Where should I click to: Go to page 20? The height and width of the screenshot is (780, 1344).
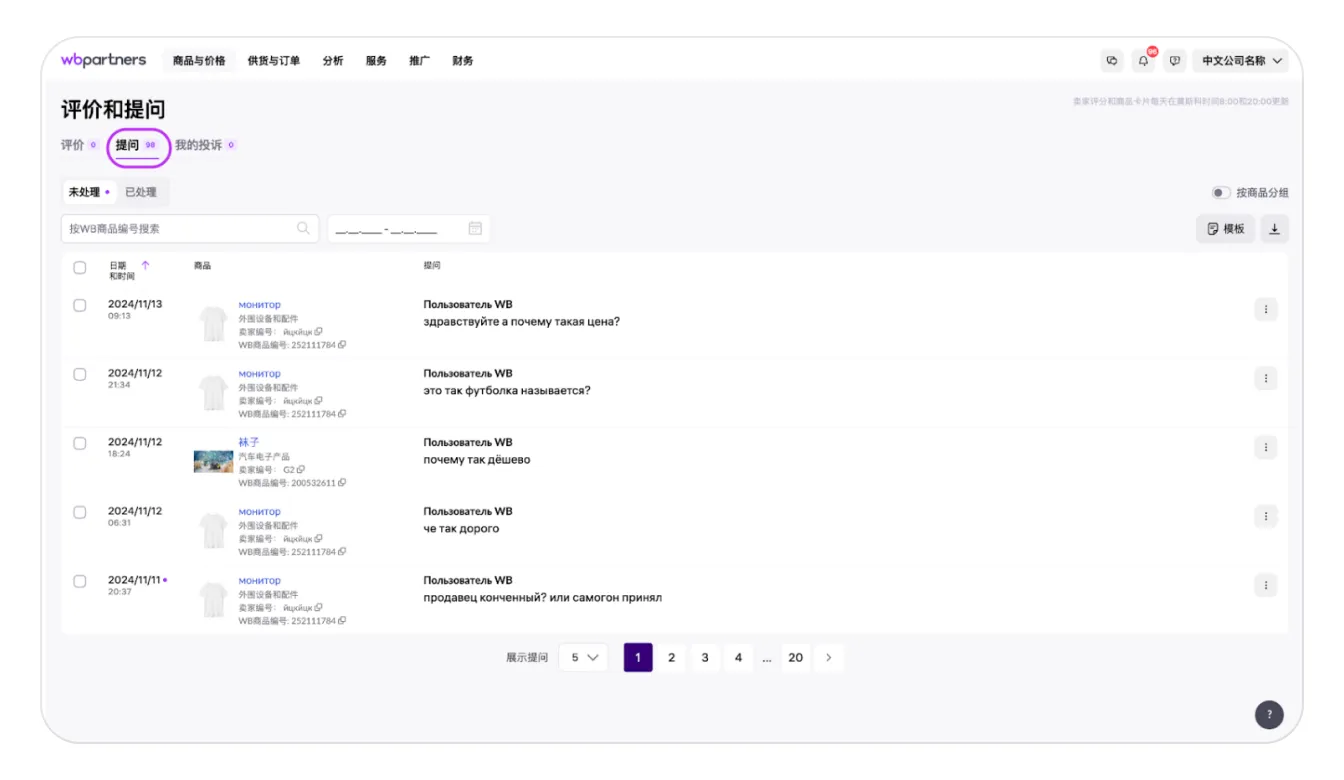796,658
